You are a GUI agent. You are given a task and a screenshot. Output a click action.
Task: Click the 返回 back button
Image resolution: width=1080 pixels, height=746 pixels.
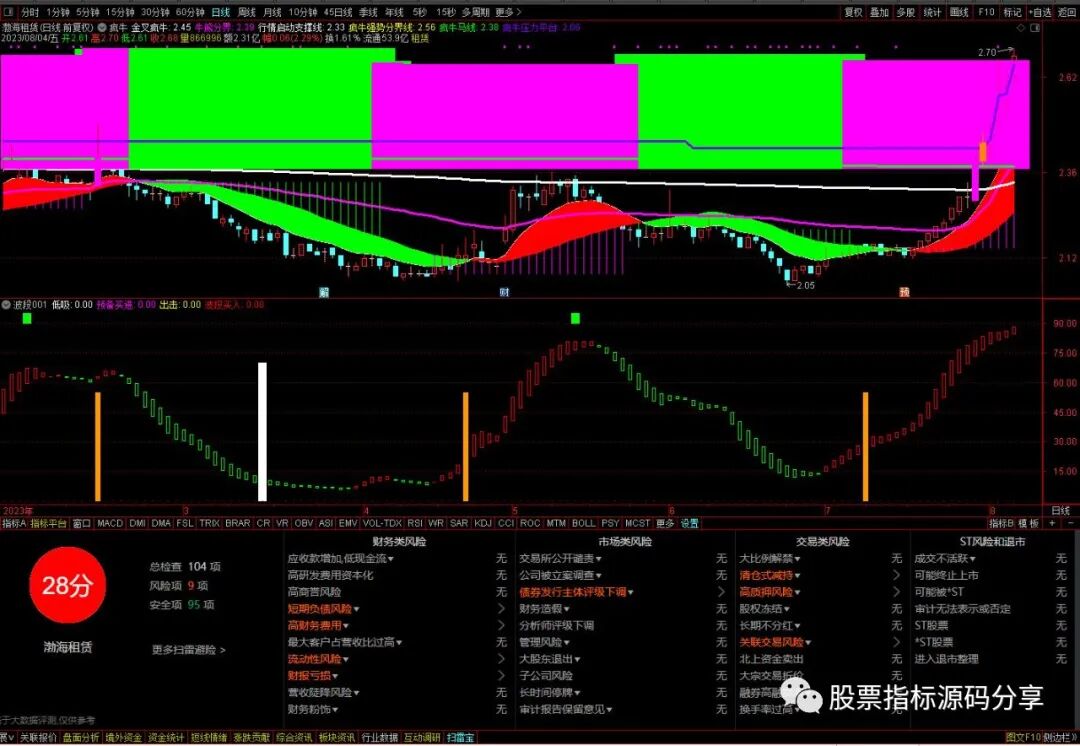pyautogui.click(x=1068, y=12)
